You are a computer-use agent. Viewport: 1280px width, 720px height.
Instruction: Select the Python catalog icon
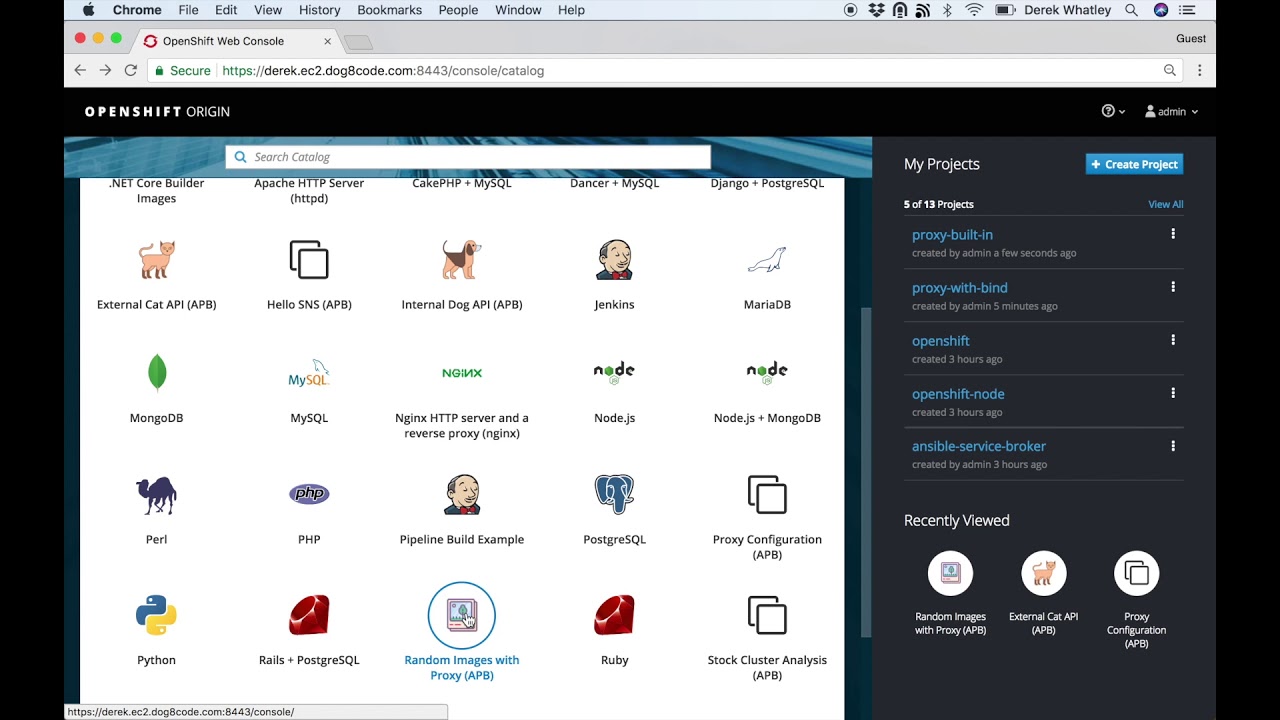pos(156,615)
